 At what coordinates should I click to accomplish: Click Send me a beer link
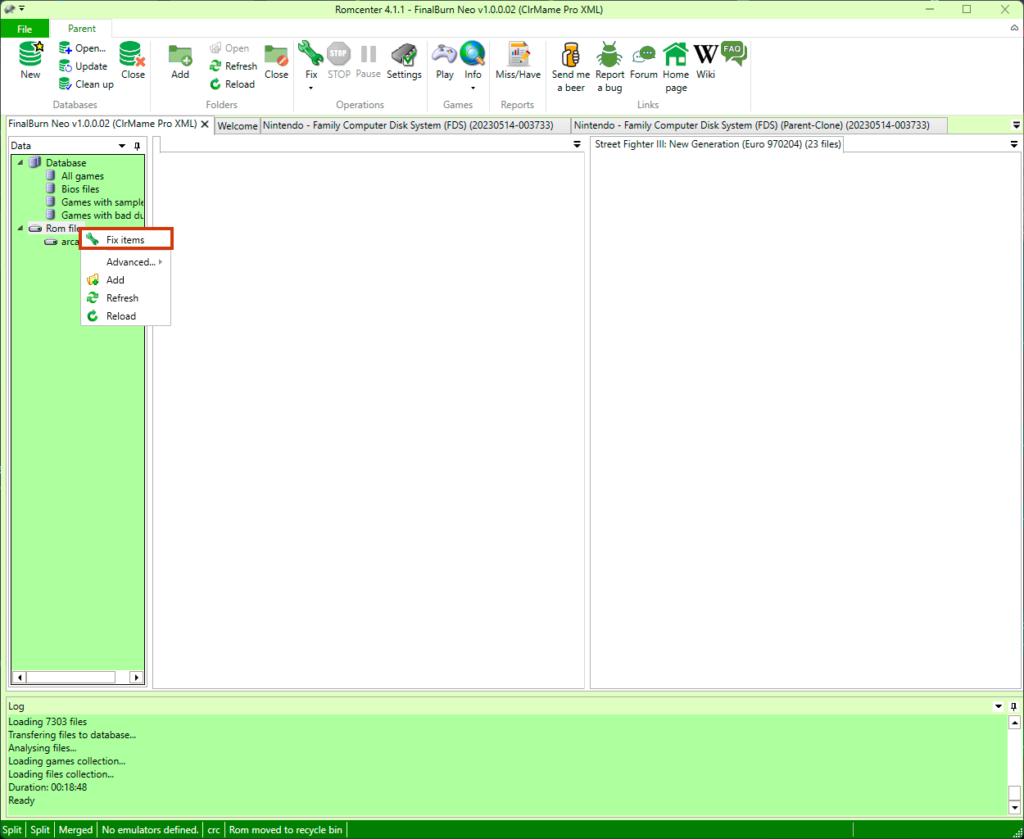click(571, 67)
